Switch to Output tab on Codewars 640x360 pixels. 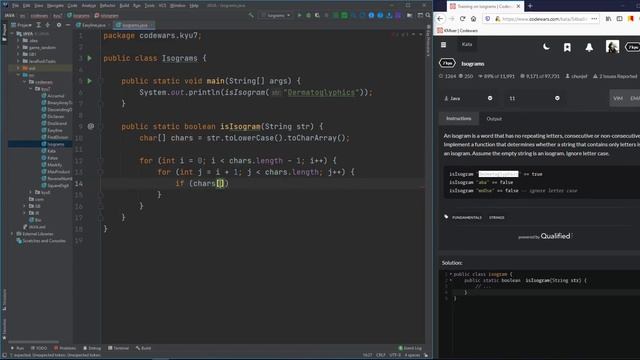tap(494, 119)
